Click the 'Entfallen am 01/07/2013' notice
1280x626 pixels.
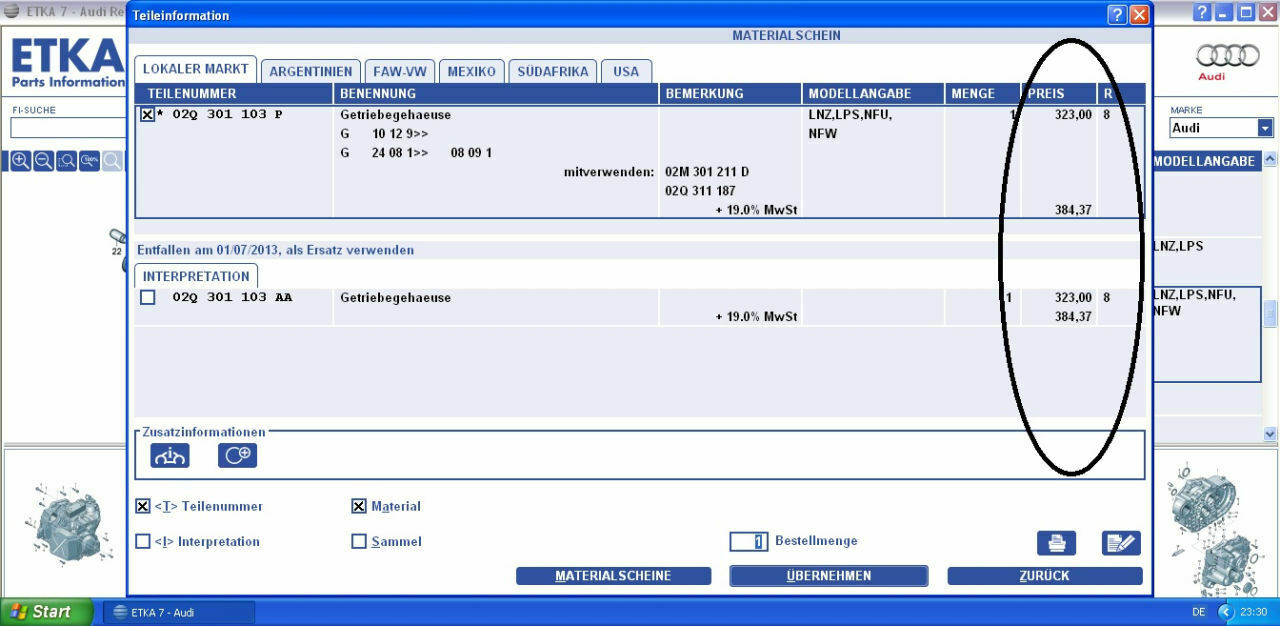(x=275, y=250)
